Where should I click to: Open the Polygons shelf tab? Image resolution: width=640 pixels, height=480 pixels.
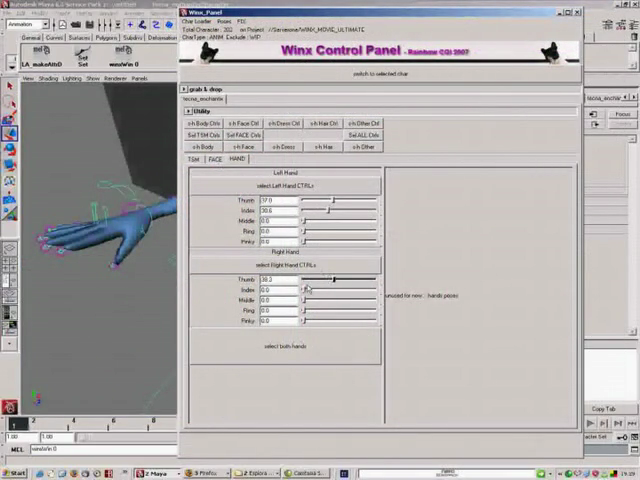click(x=107, y=38)
